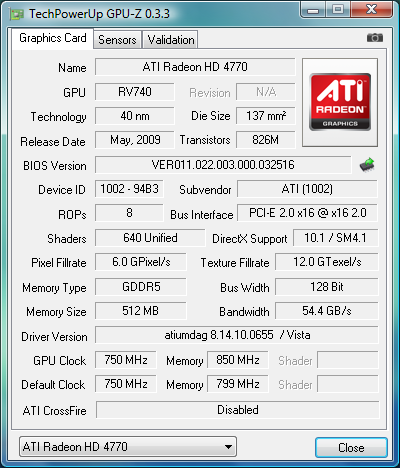The width and height of the screenshot is (400, 468).
Task: Click the empty Shader field in GPU Clock row
Action: pyautogui.click(x=348, y=360)
